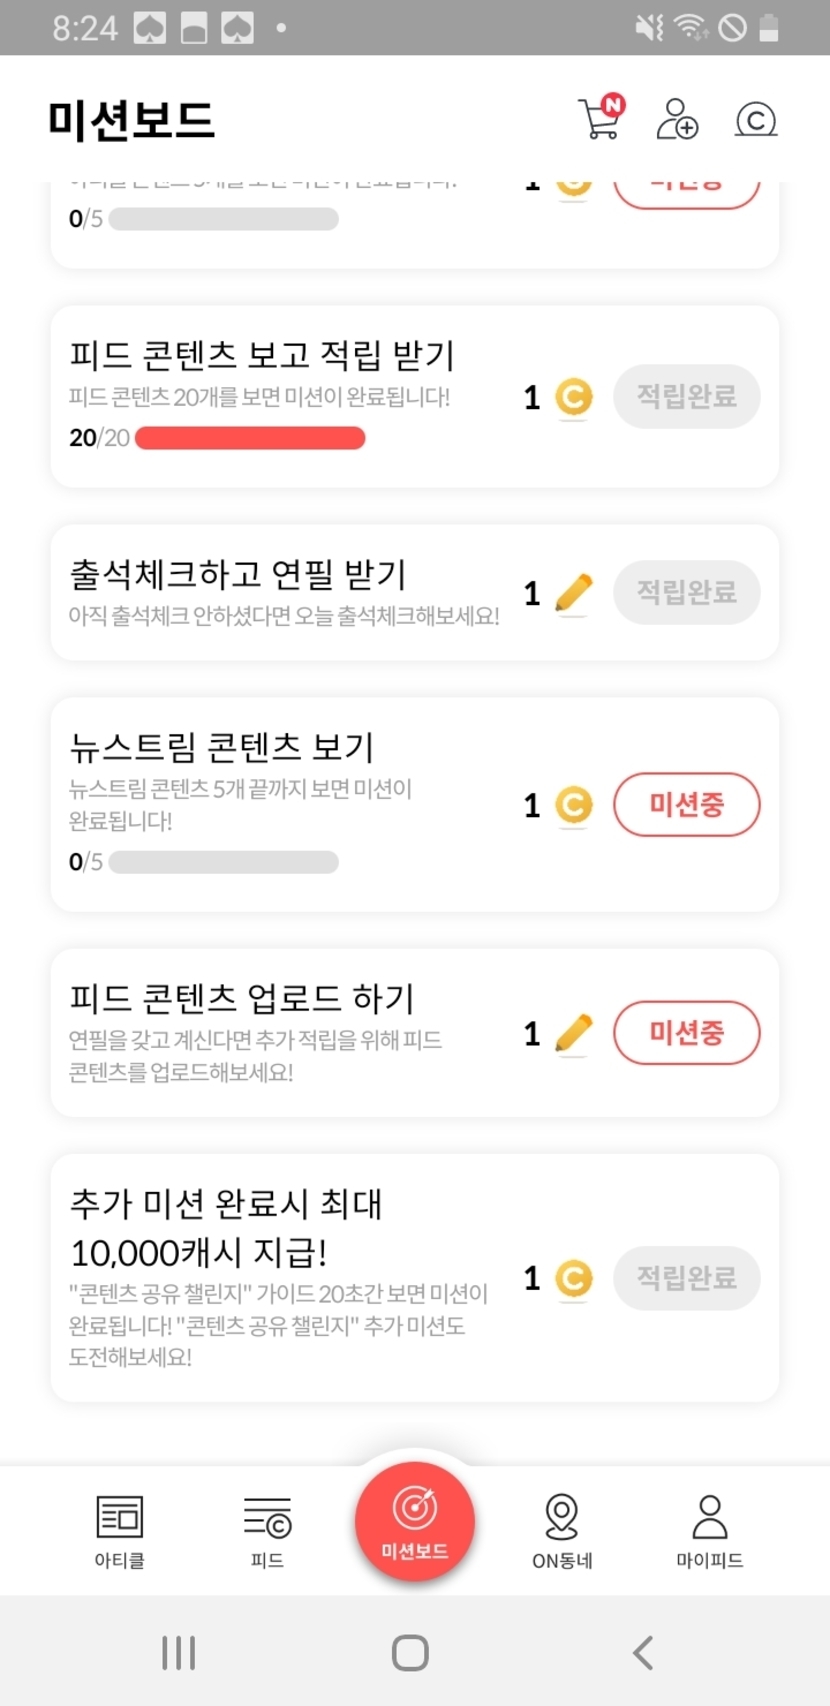Tap 적립완료 for 10,000캐시 지급 mission
The image size is (830, 1706).
click(x=686, y=1278)
